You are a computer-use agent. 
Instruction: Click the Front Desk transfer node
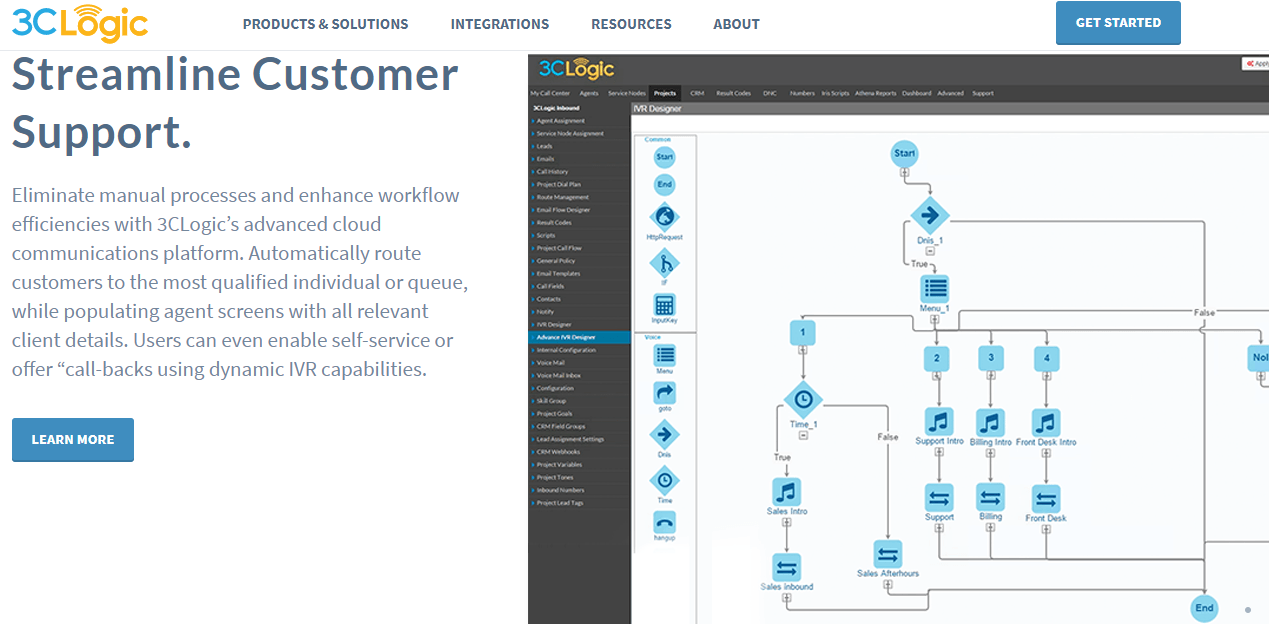[x=1046, y=498]
